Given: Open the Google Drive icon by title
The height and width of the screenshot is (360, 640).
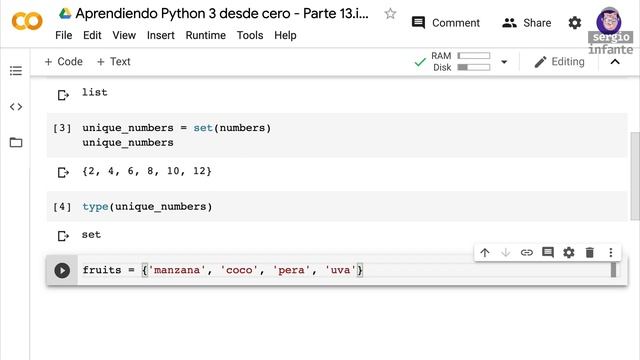Looking at the screenshot, I should click(65, 13).
